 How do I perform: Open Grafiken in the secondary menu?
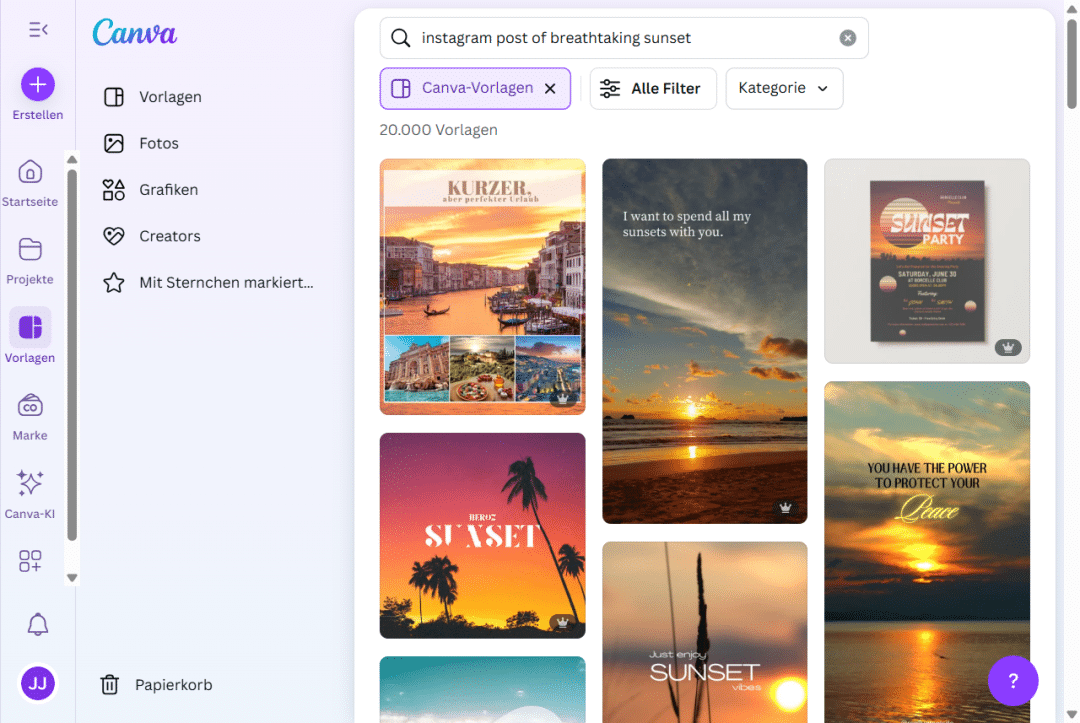click(151, 189)
